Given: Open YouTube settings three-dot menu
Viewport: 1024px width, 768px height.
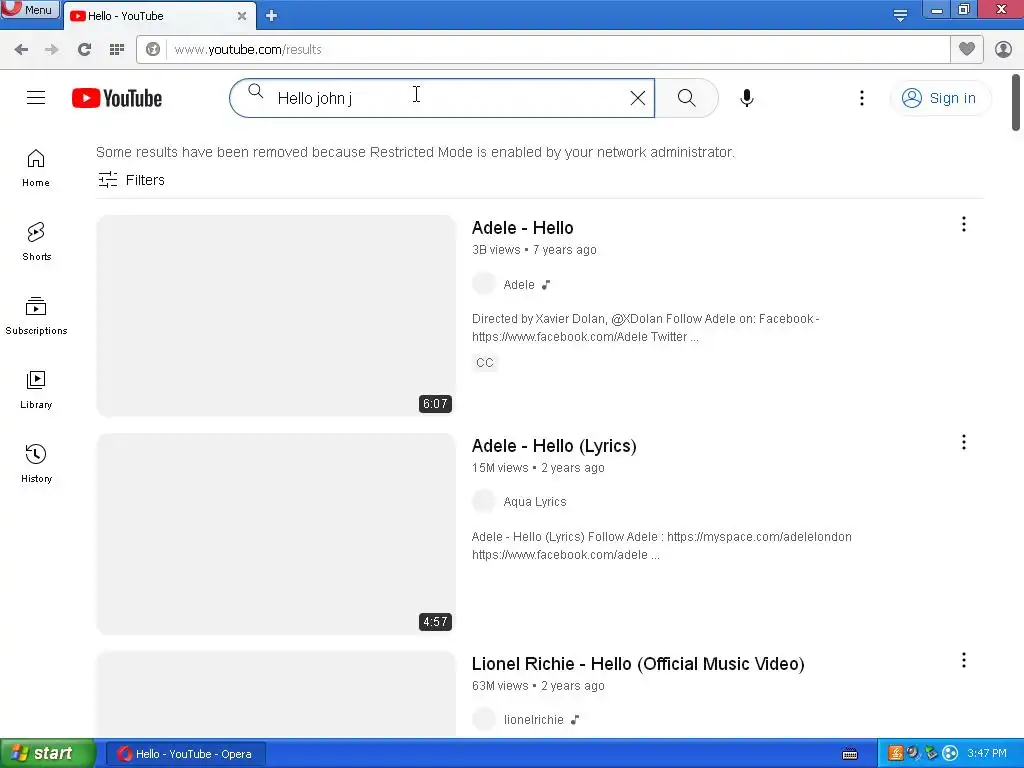Looking at the screenshot, I should [861, 98].
